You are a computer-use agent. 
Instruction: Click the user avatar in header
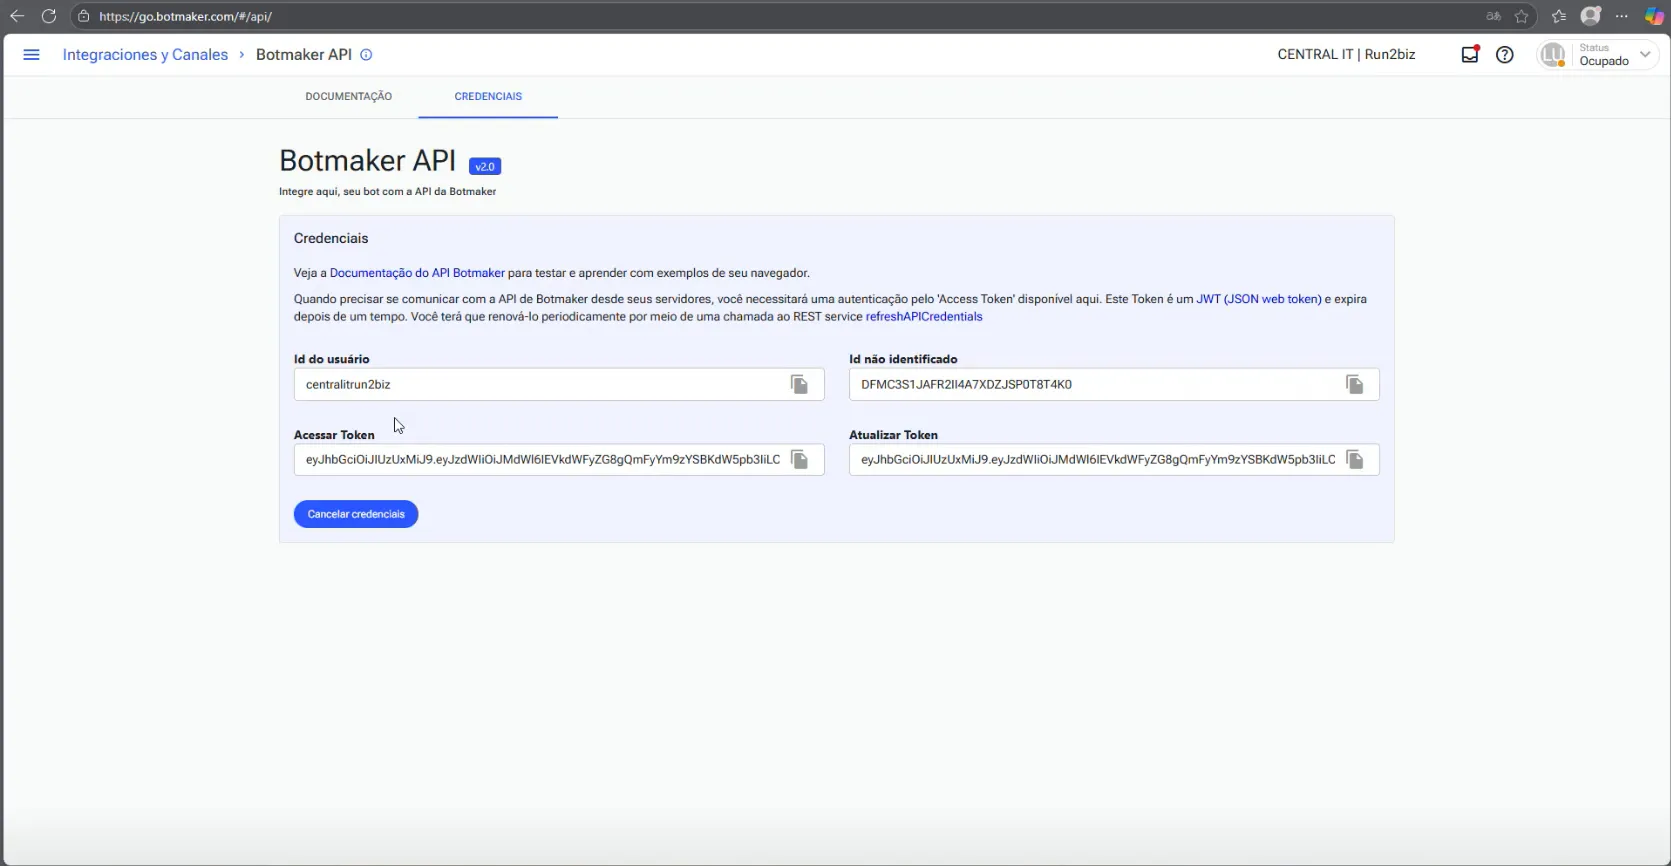[1552, 55]
